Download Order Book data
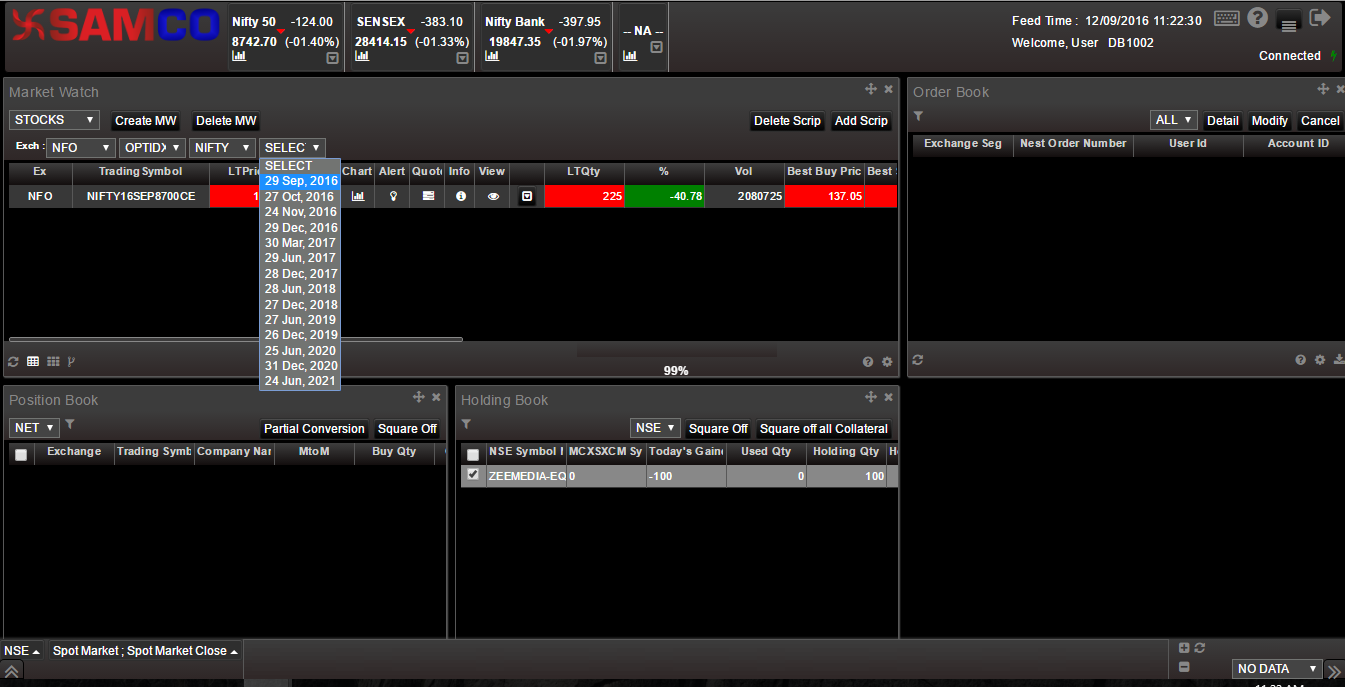Viewport: 1345px width, 687px height. (x=1339, y=360)
